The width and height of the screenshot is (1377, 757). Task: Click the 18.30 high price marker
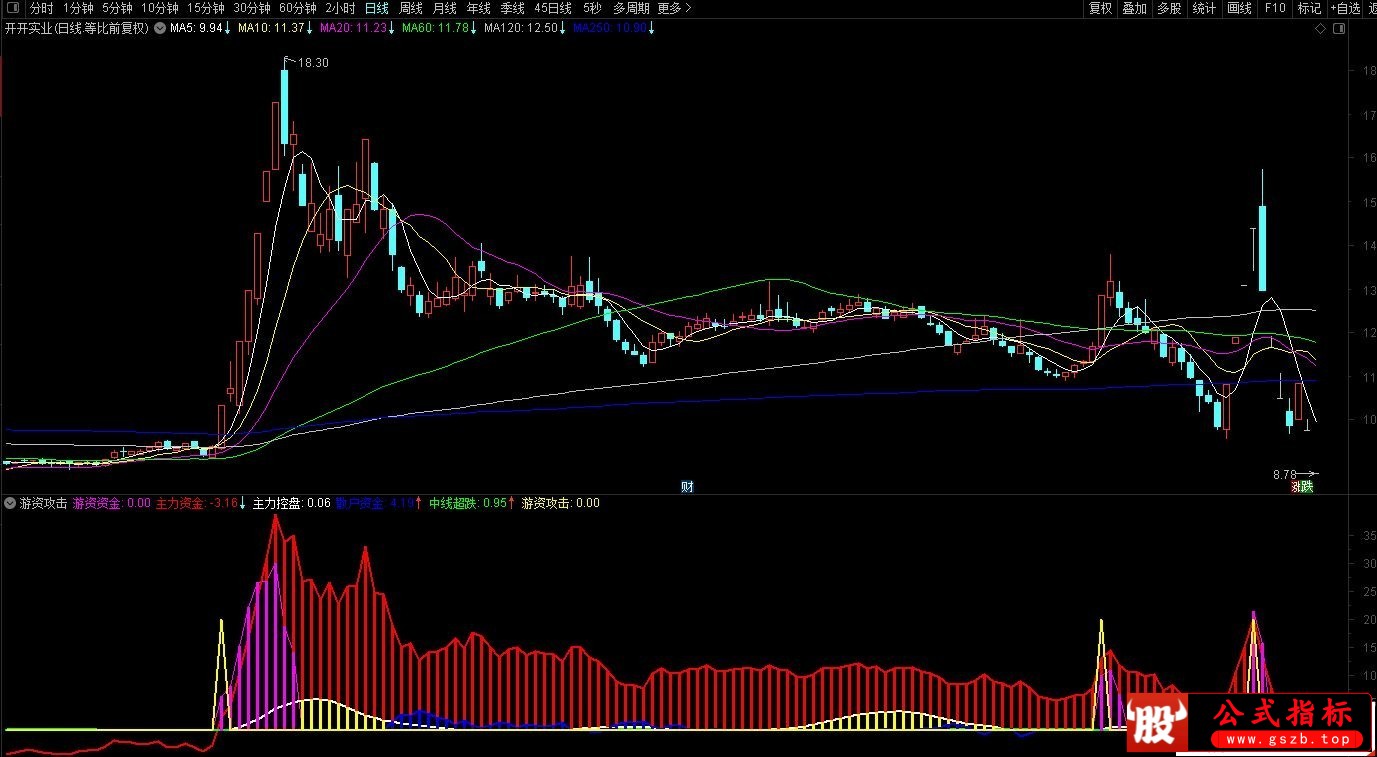point(312,62)
